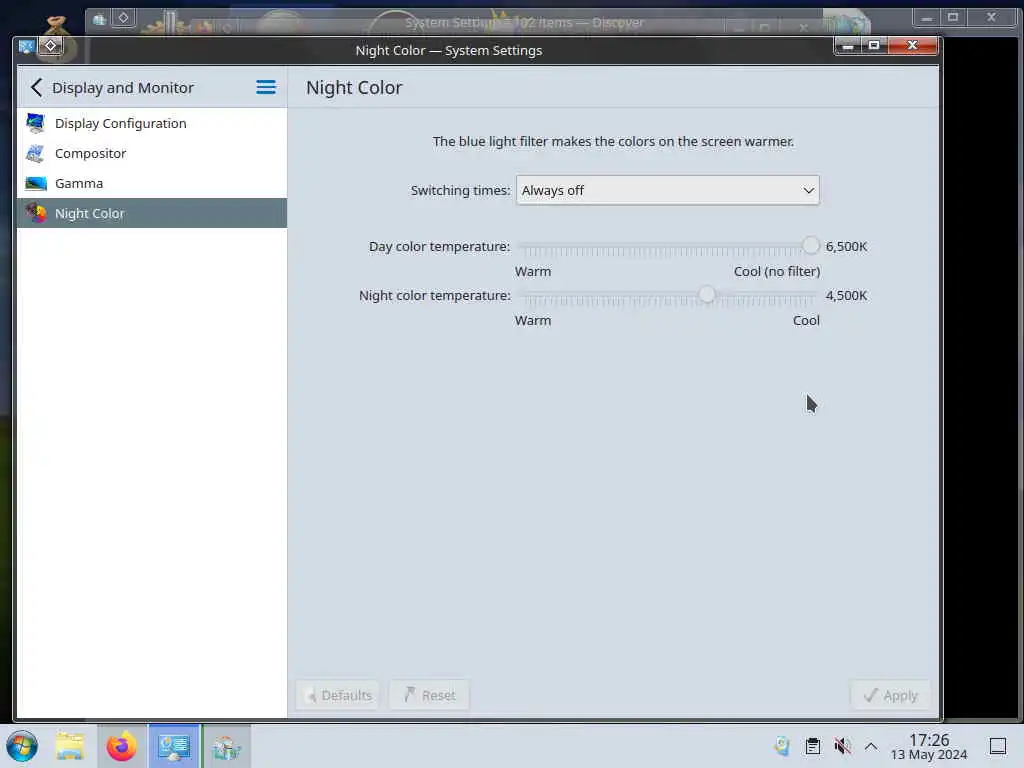Click the Defaults button

338,695
